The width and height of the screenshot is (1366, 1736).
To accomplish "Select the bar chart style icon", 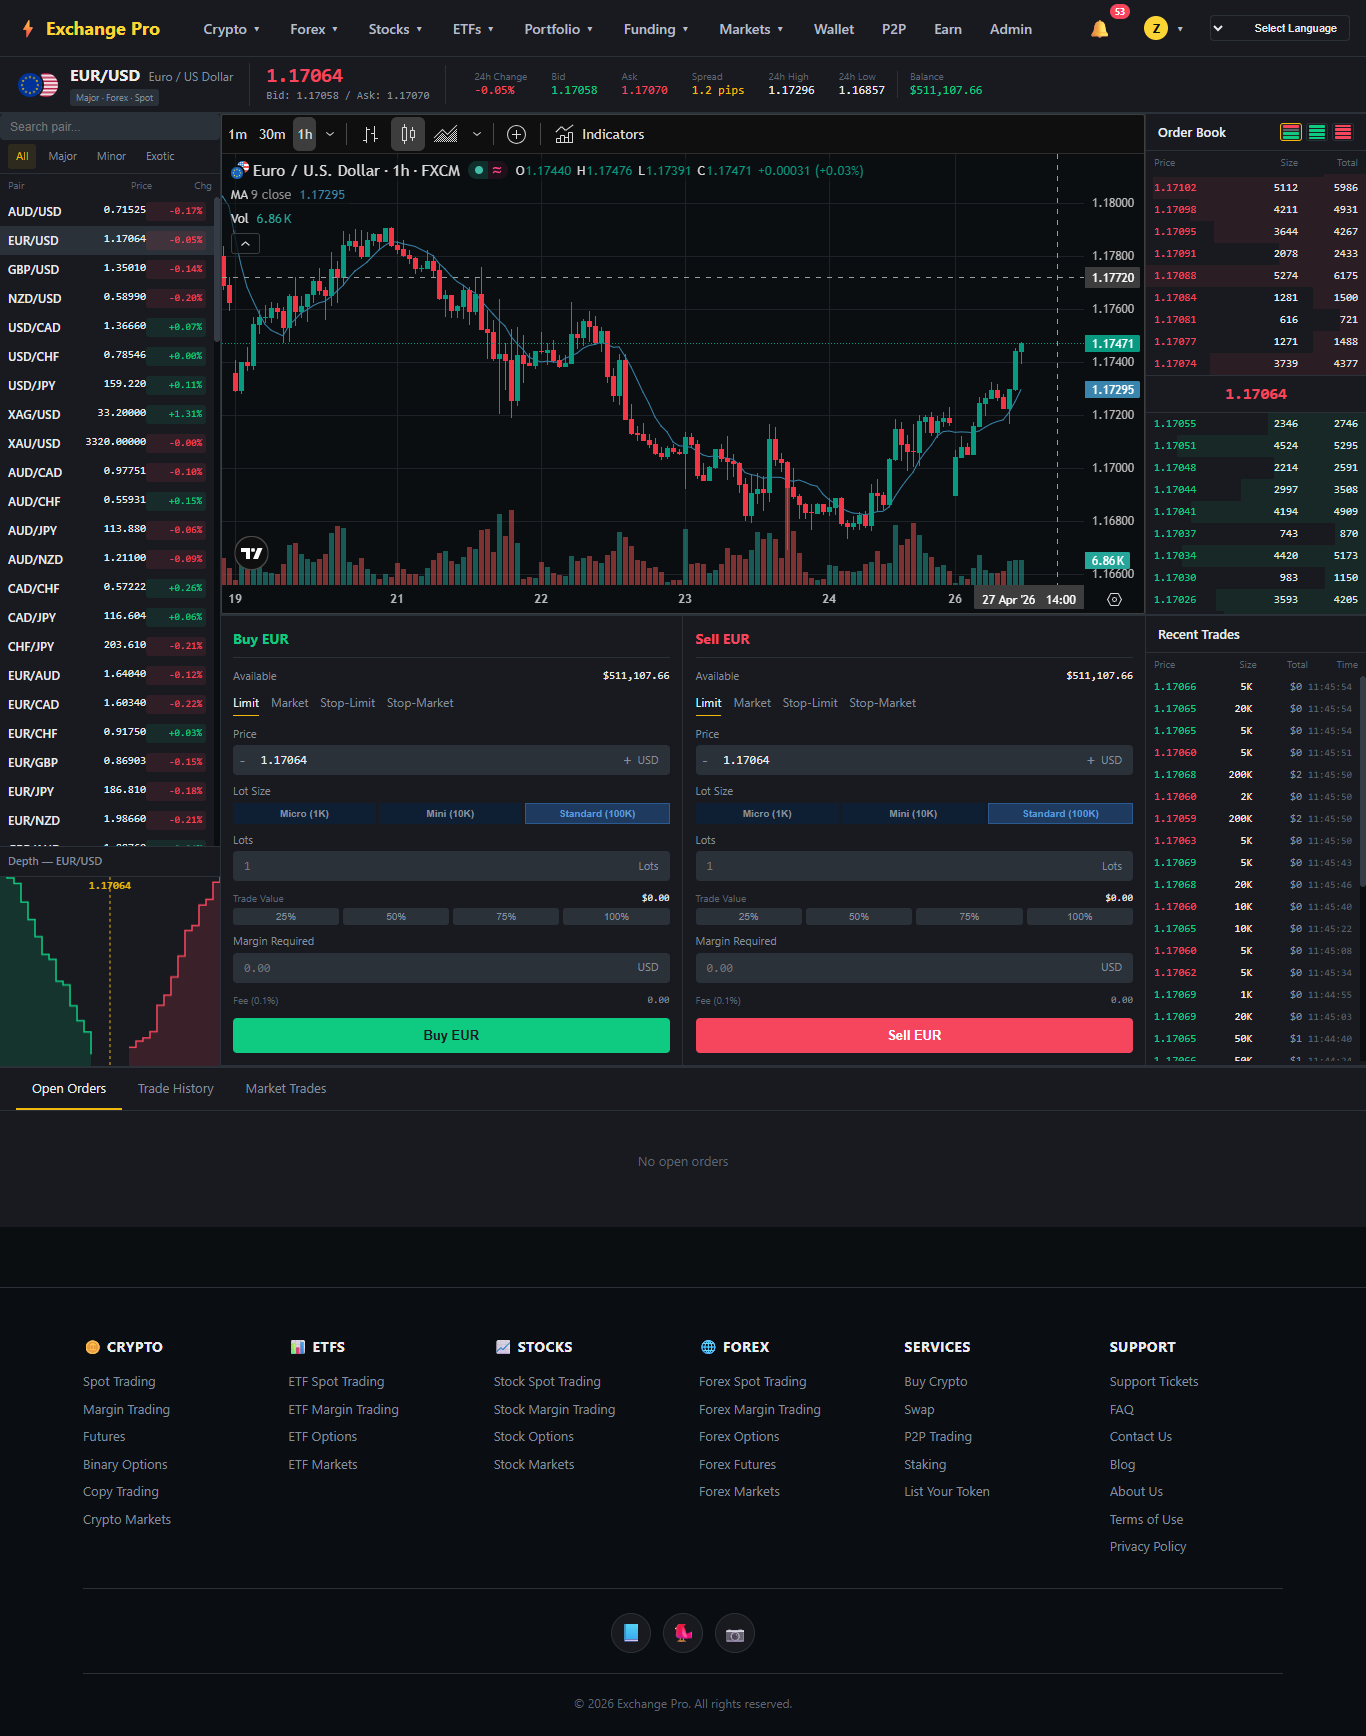I will (x=370, y=134).
